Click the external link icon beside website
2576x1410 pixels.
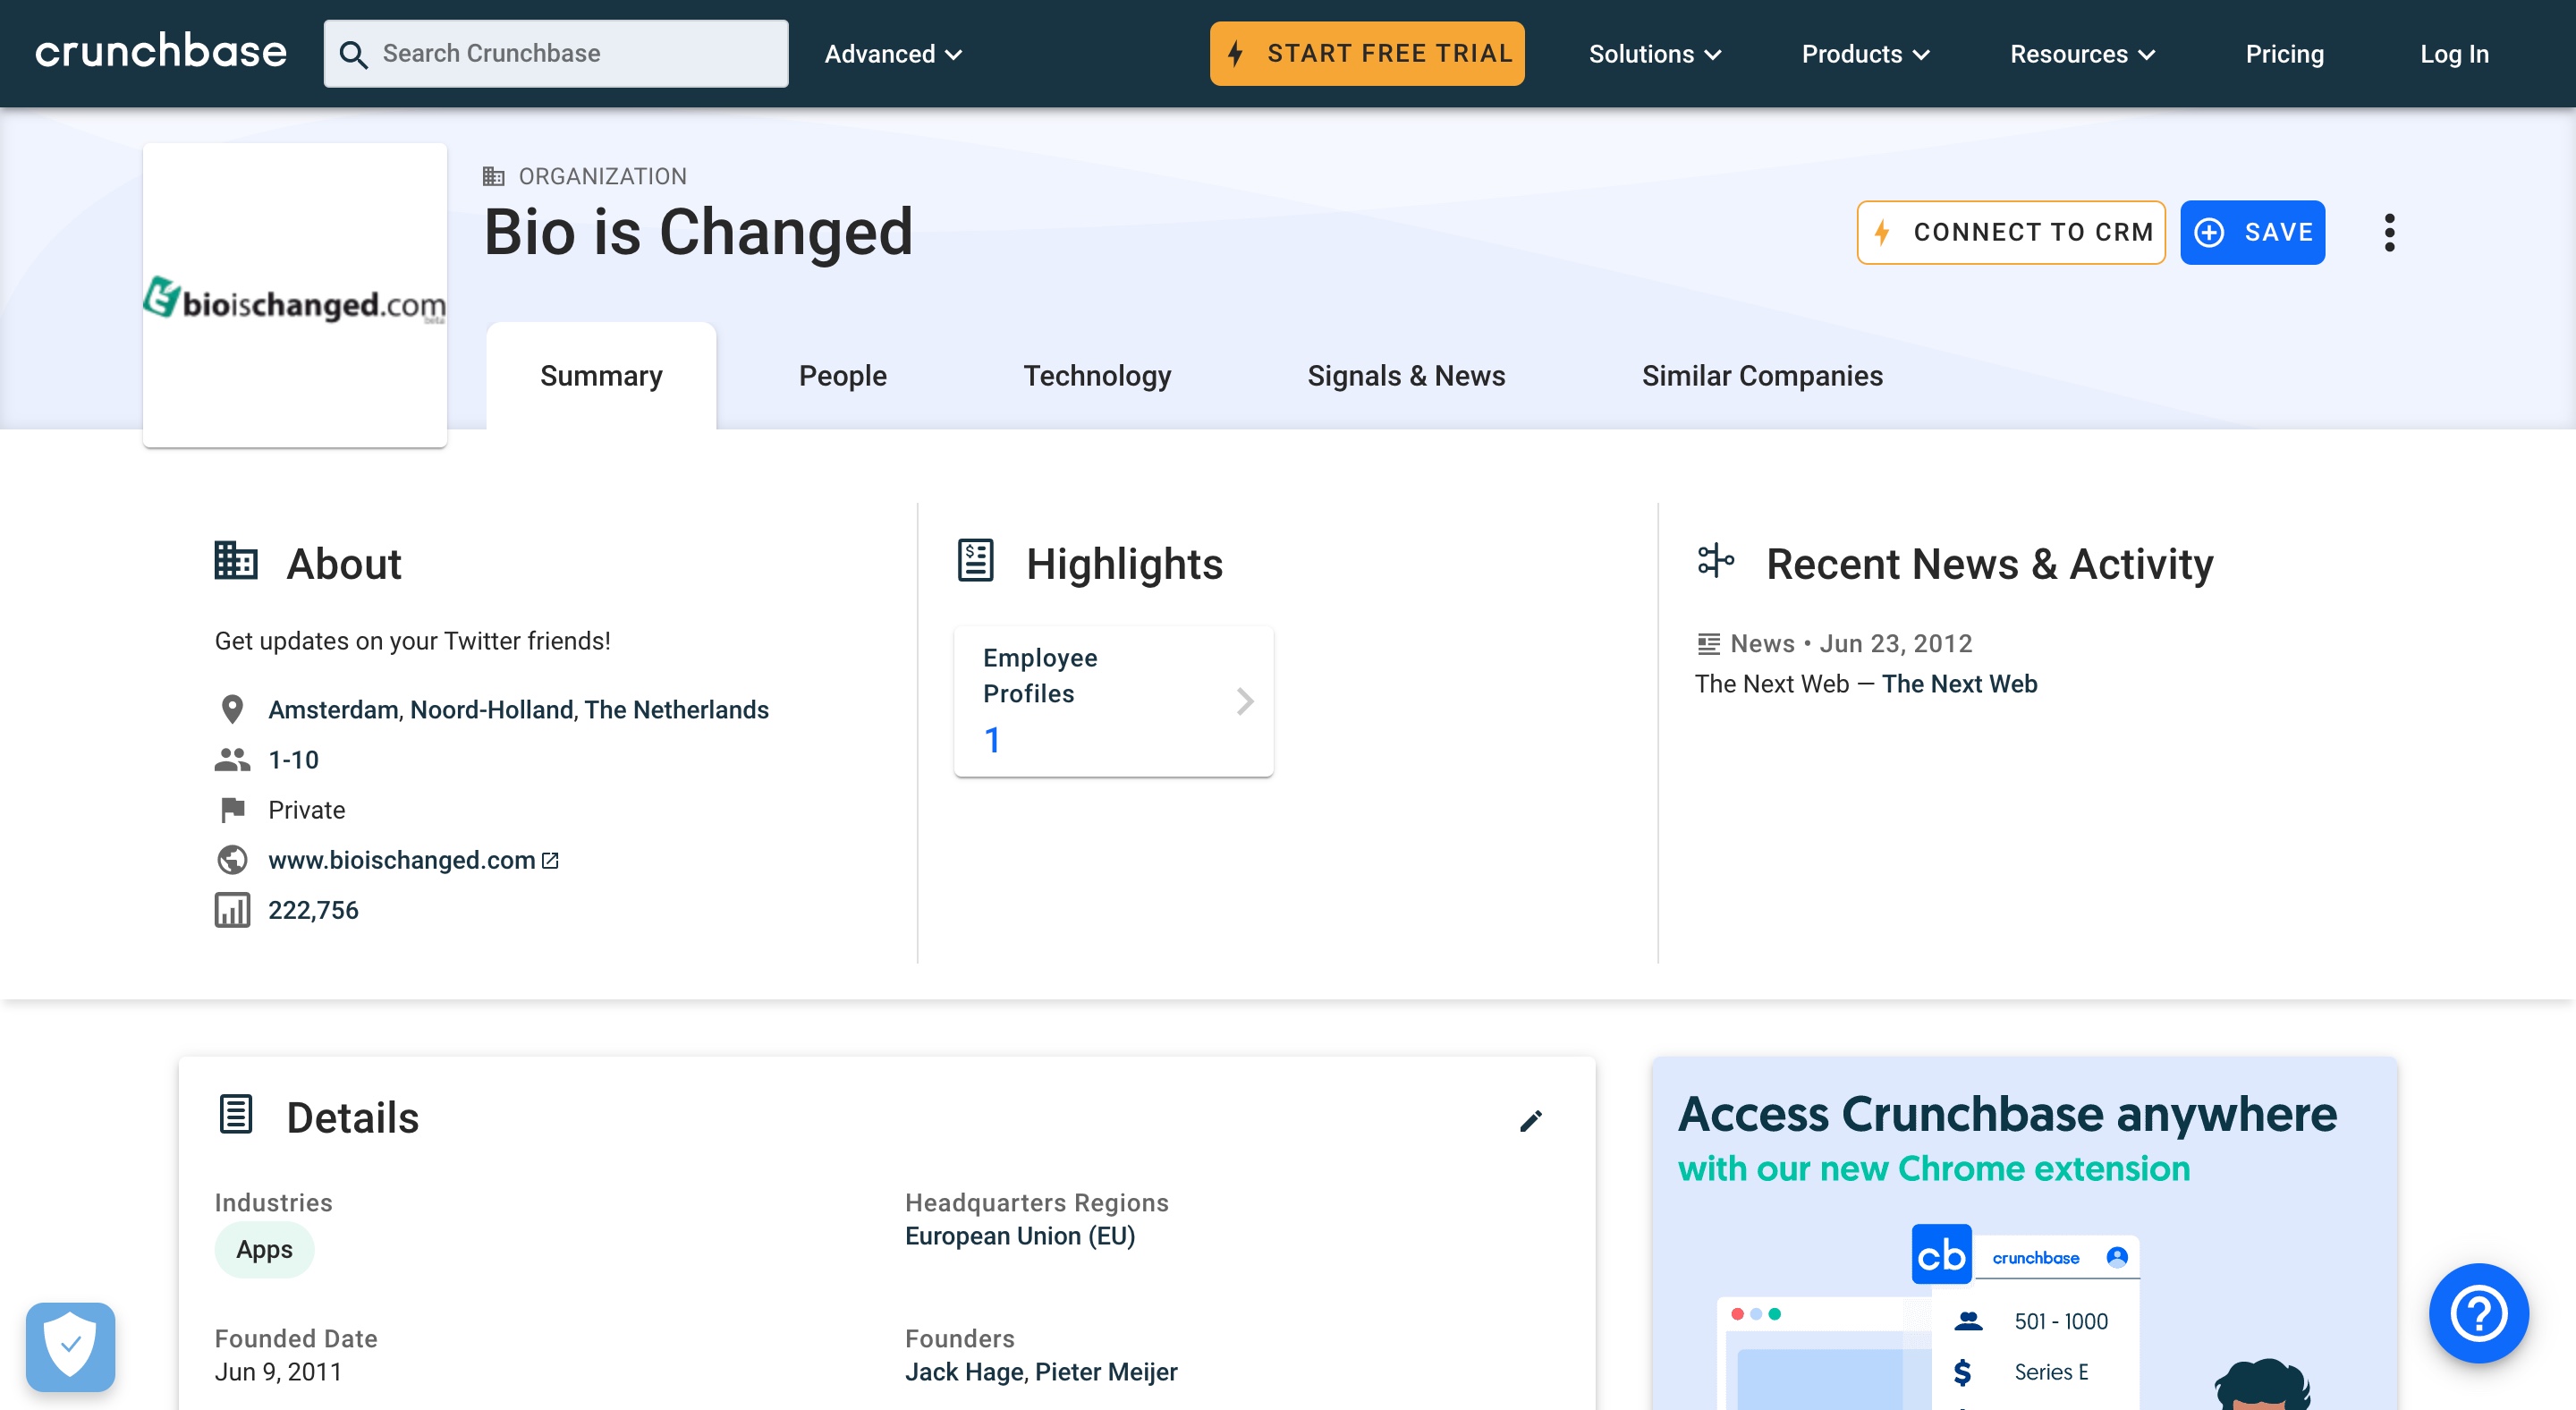[x=550, y=860]
